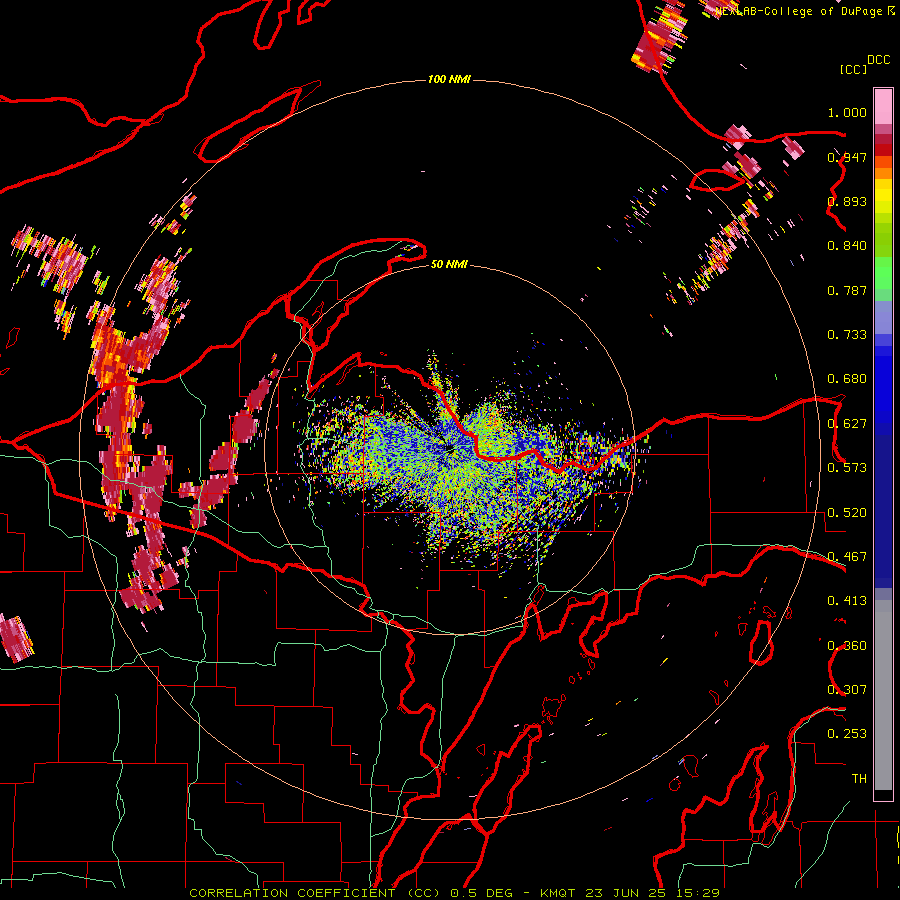Click the "TH" threshold label
This screenshot has height=900, width=900.
tap(859, 779)
